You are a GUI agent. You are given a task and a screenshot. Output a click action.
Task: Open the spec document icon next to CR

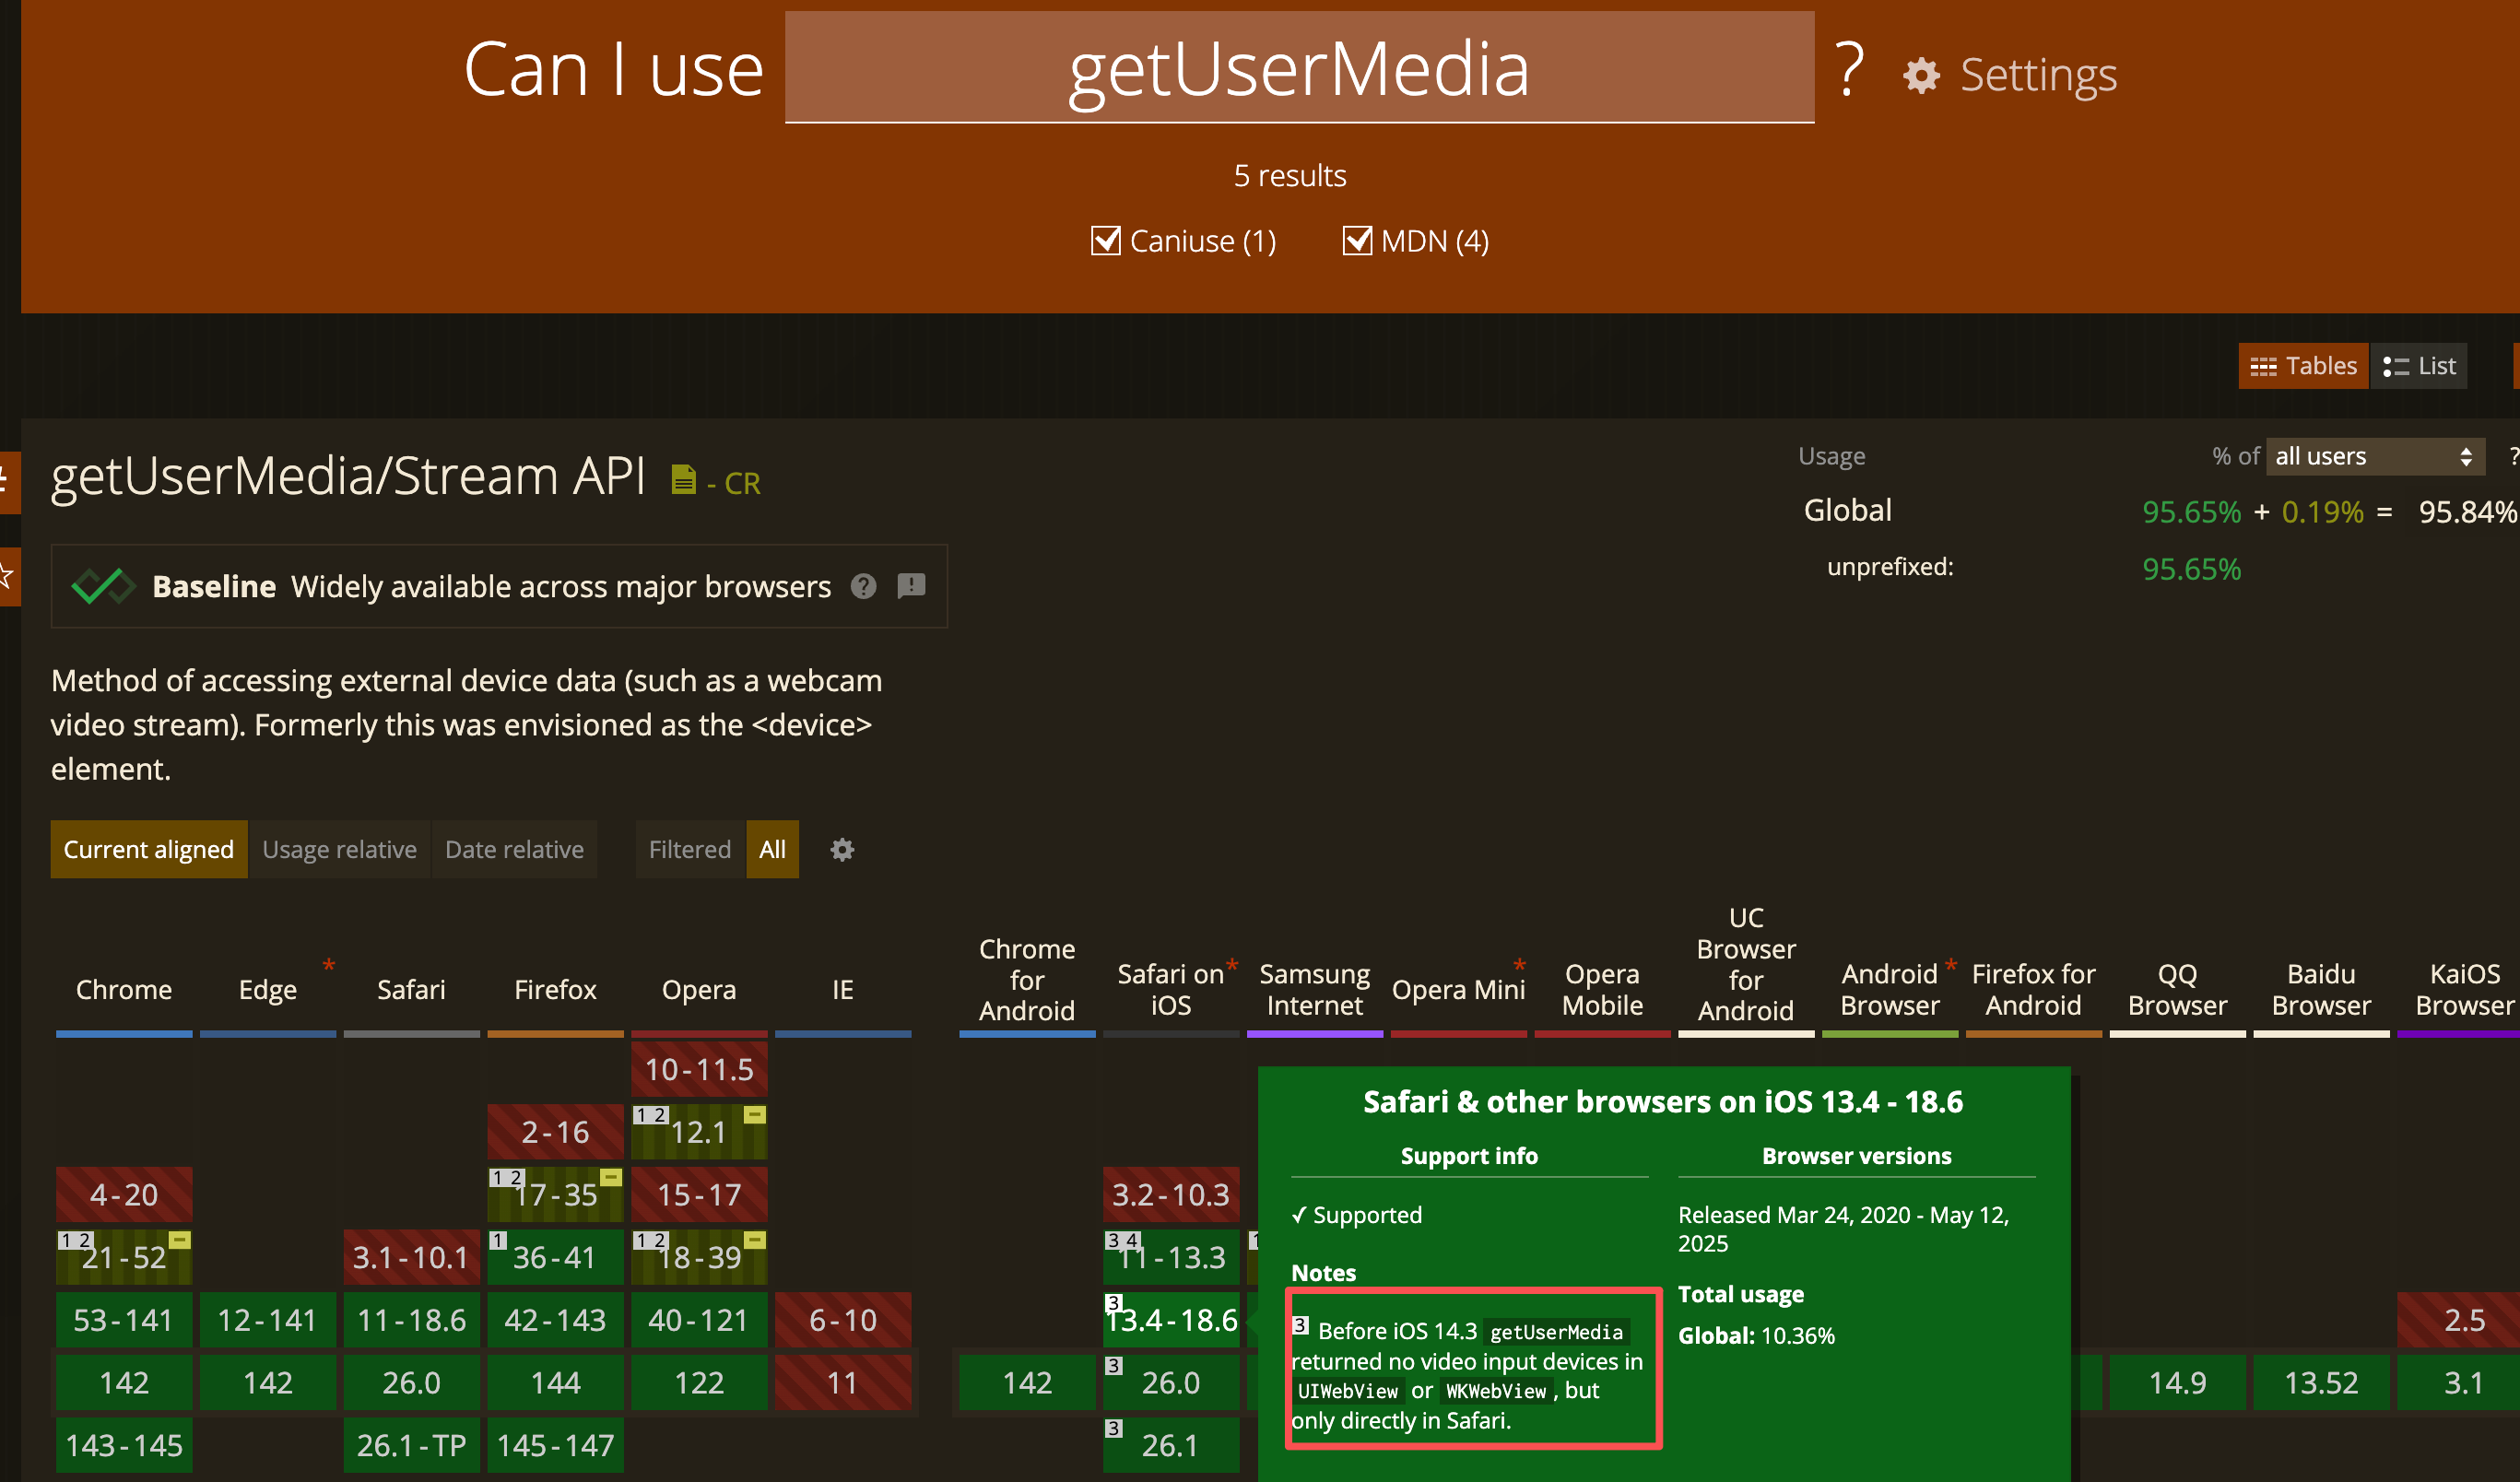coord(683,480)
